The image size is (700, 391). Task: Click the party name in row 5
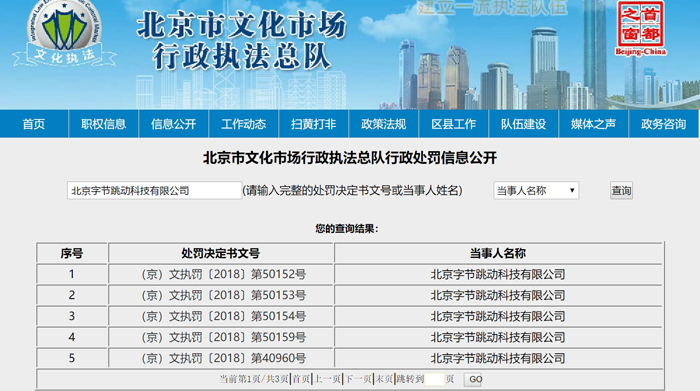tap(498, 358)
